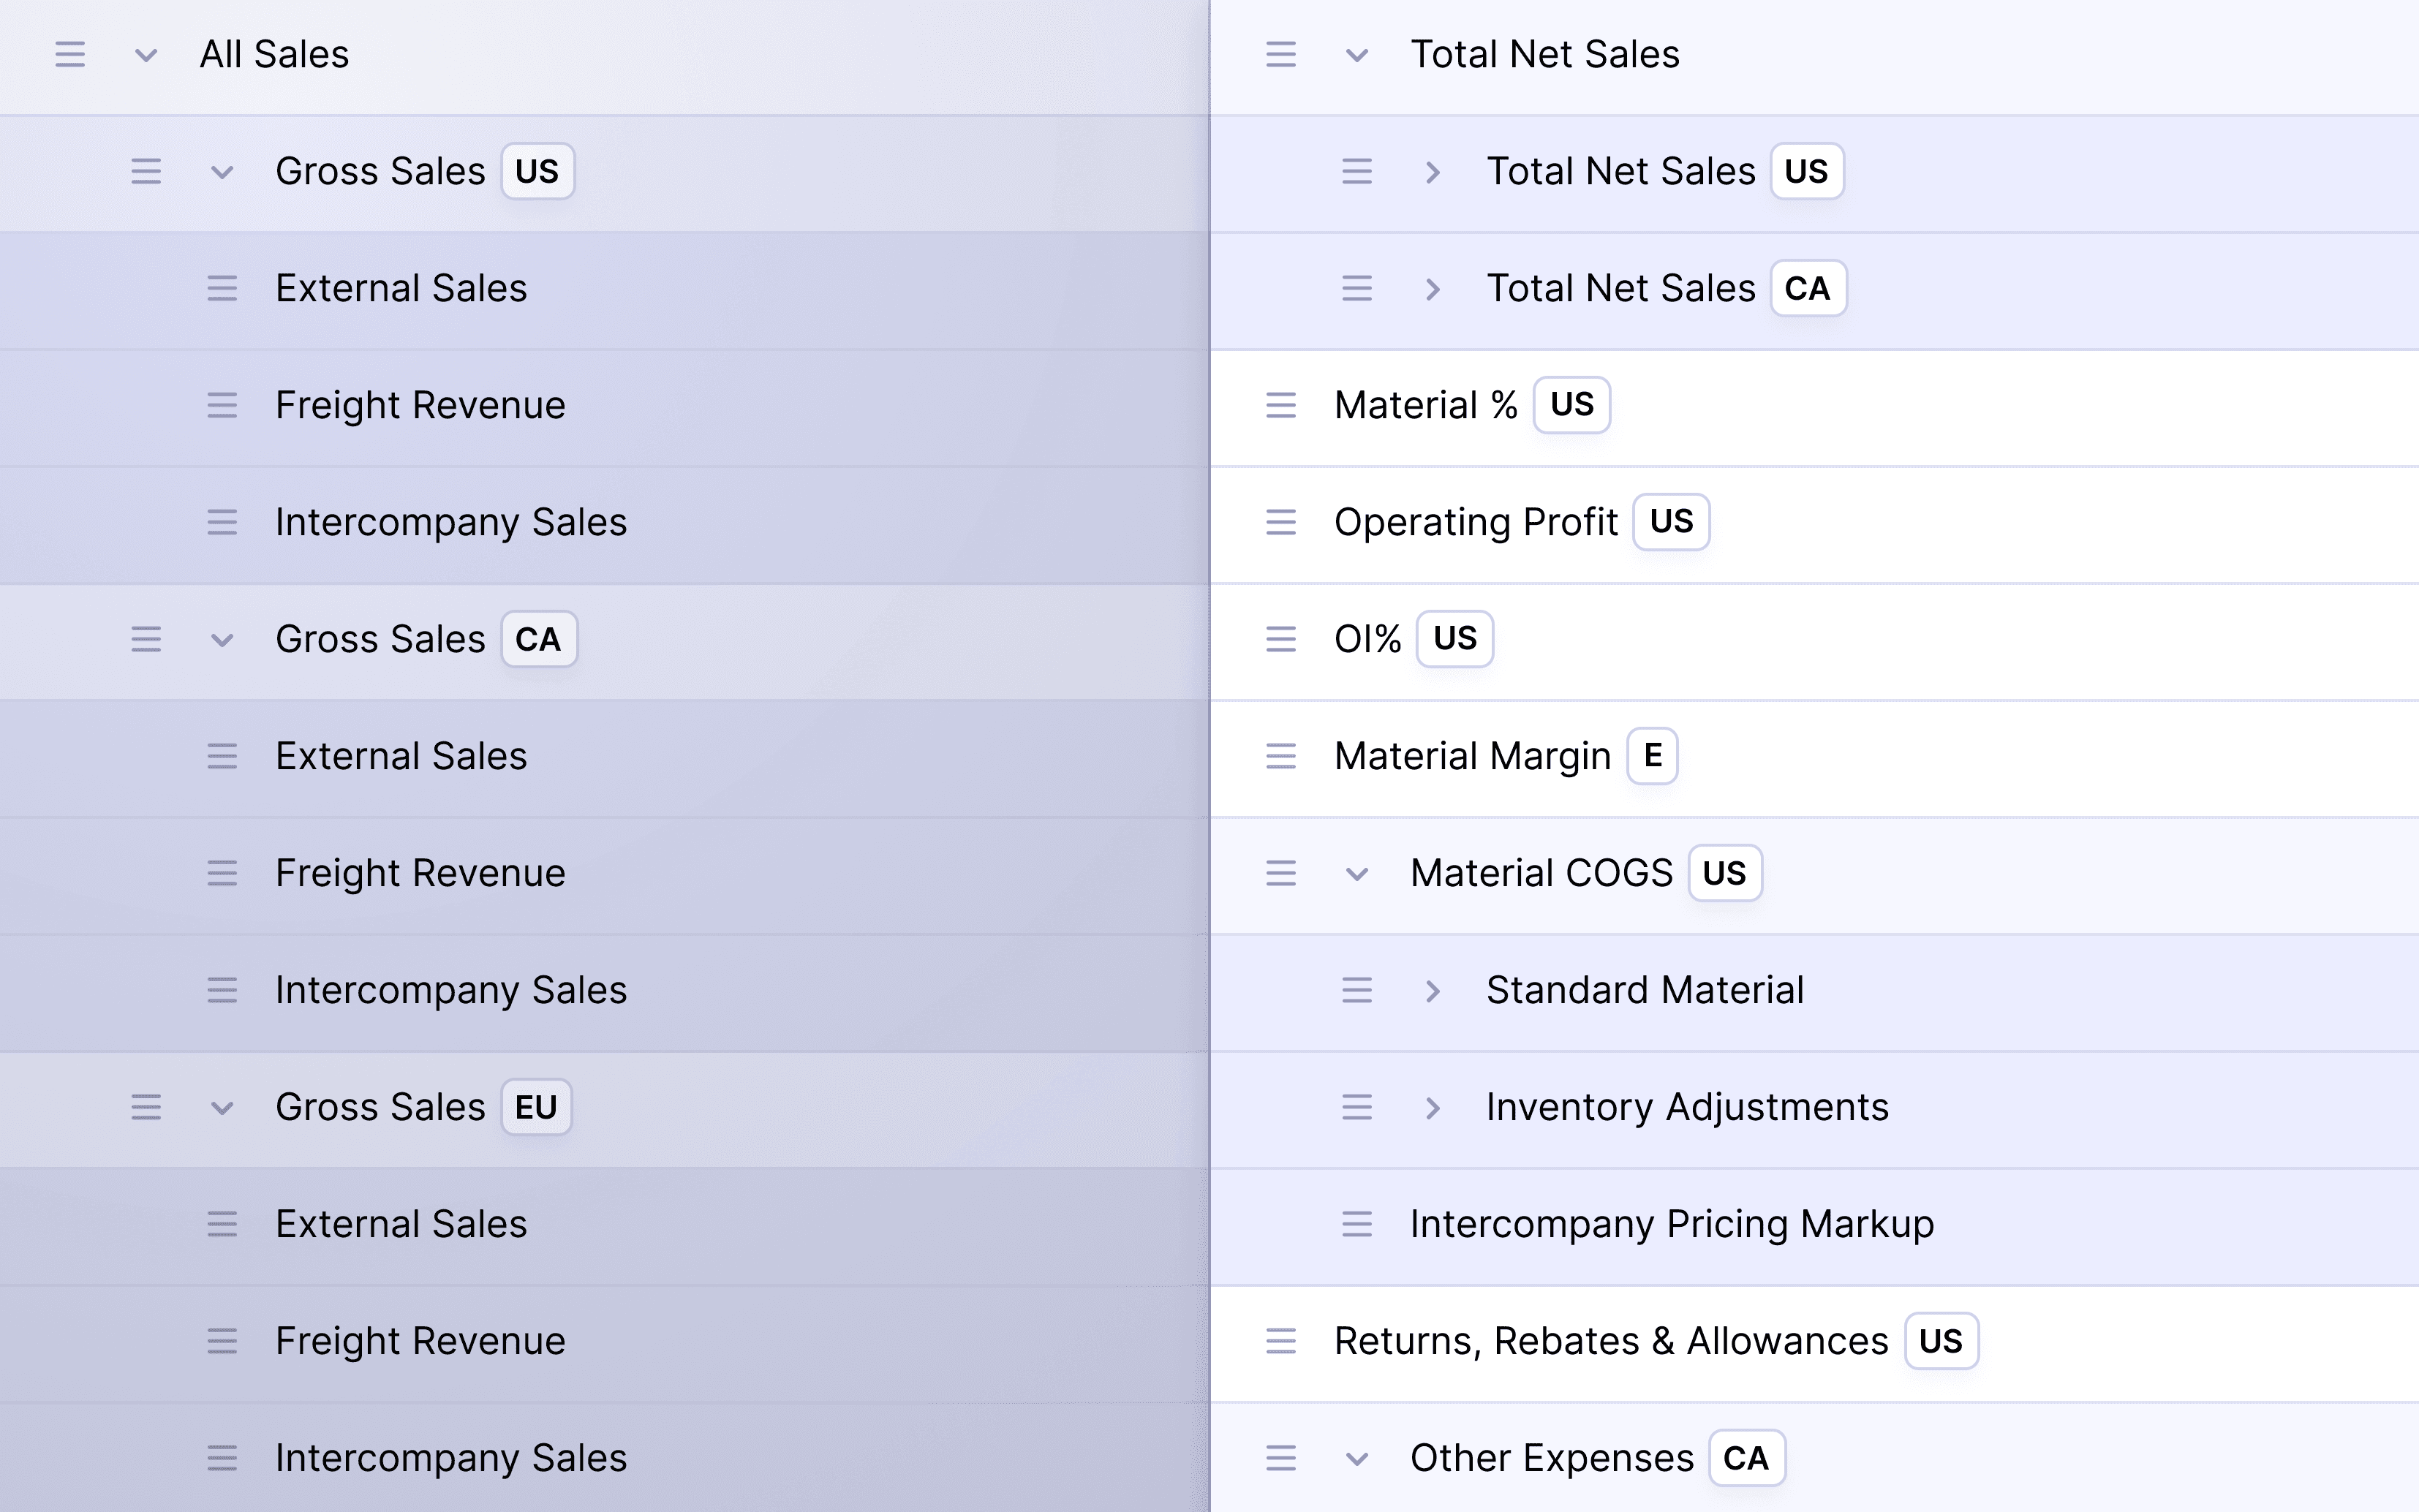Expand the Inventory Adjustments item

1434,1107
